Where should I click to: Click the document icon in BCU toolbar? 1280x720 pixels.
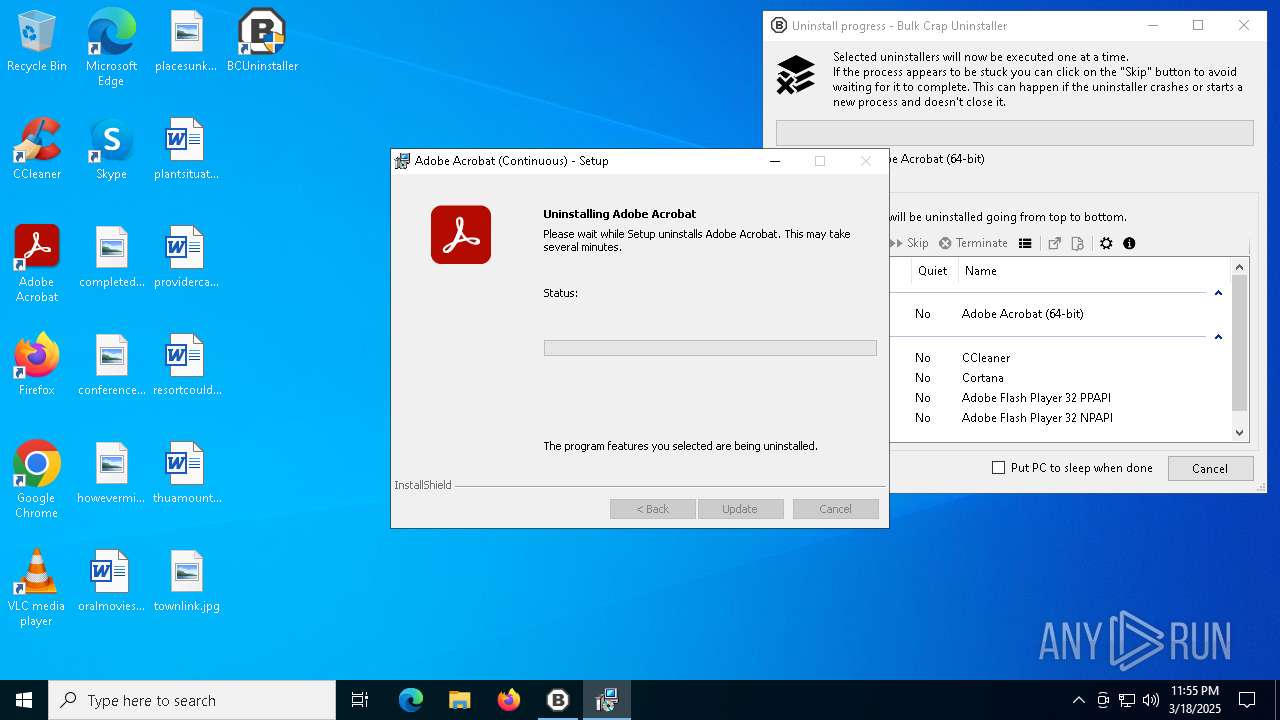[x=1077, y=243]
